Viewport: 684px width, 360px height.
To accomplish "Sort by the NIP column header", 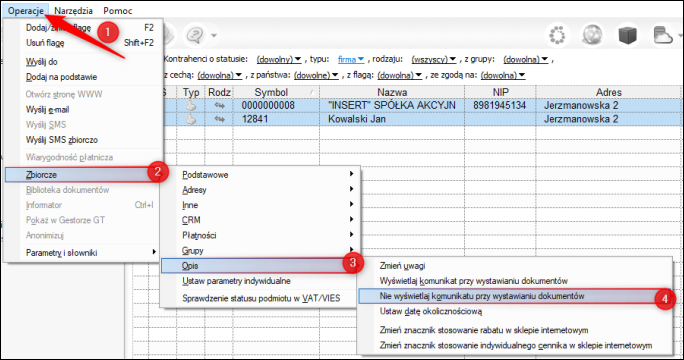I will coord(500,92).
